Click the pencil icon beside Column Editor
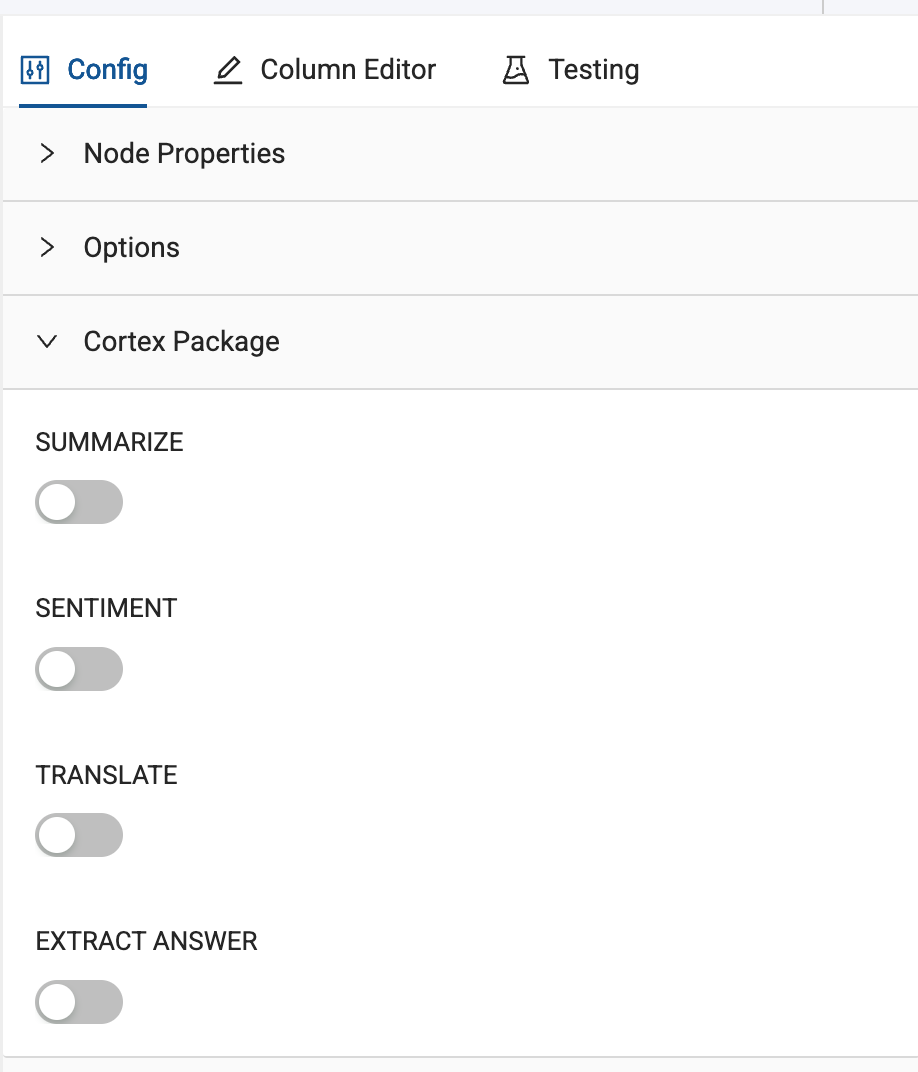 [228, 70]
